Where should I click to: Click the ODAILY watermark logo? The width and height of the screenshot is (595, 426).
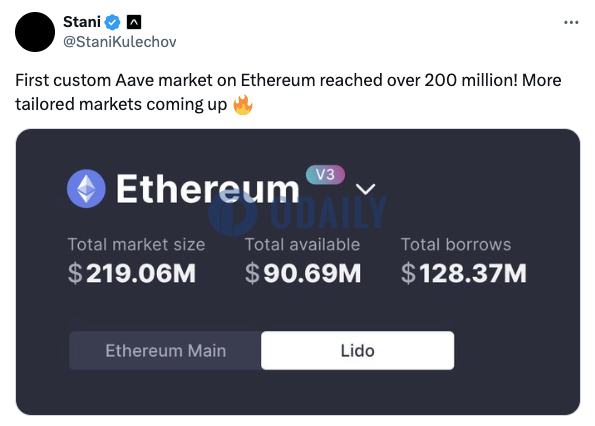[297, 212]
